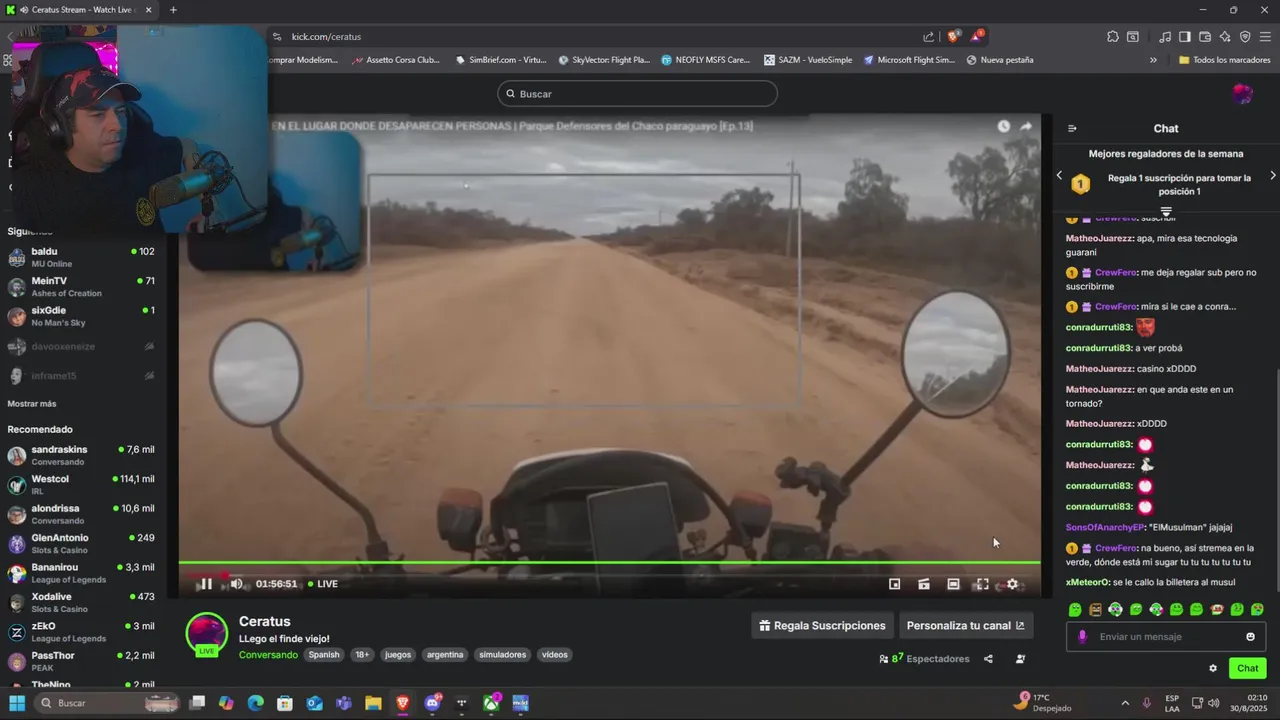Open baldu channel in following list
The width and height of the screenshot is (1280, 720).
[x=84, y=257]
